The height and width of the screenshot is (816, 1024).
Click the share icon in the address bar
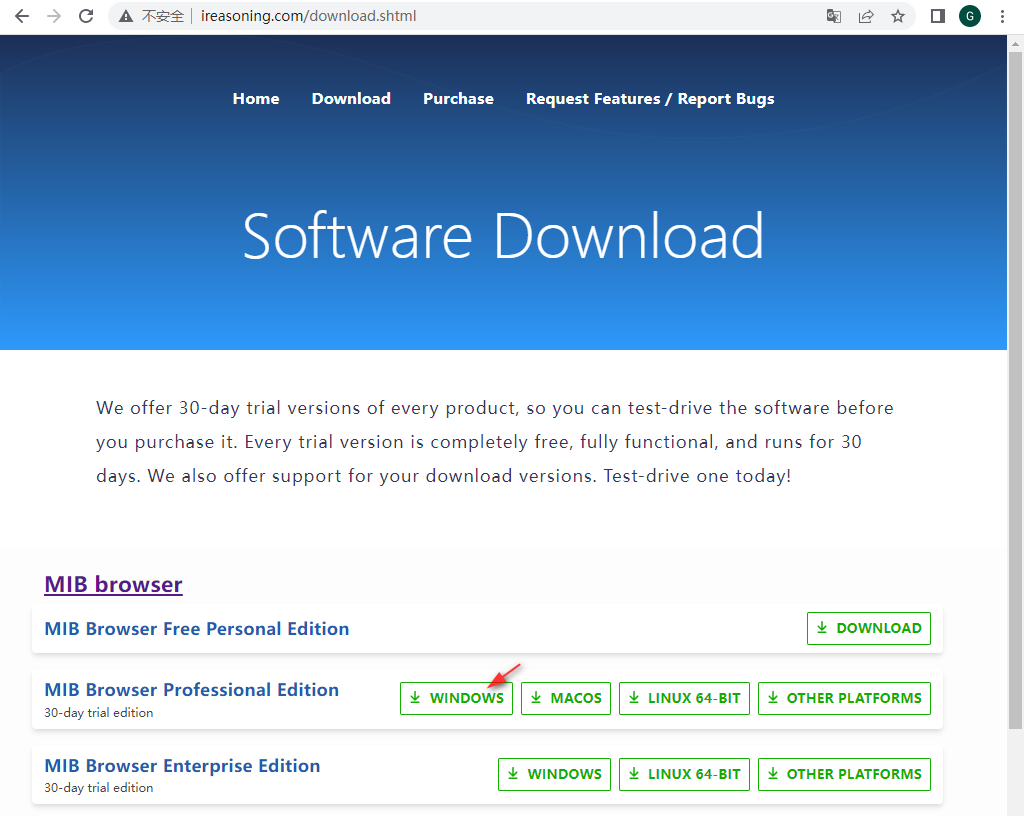tap(866, 16)
